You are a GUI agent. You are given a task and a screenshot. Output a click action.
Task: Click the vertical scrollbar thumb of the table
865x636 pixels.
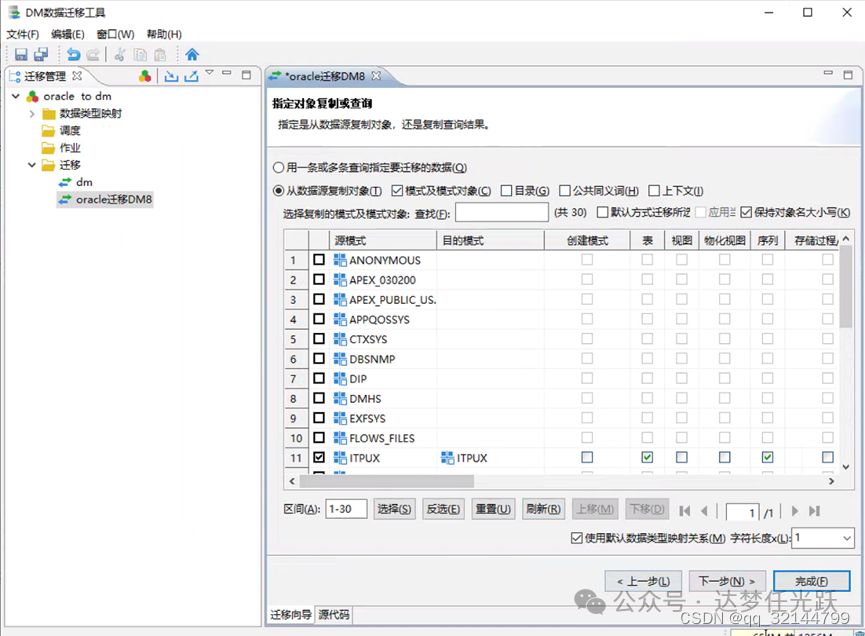[x=846, y=288]
